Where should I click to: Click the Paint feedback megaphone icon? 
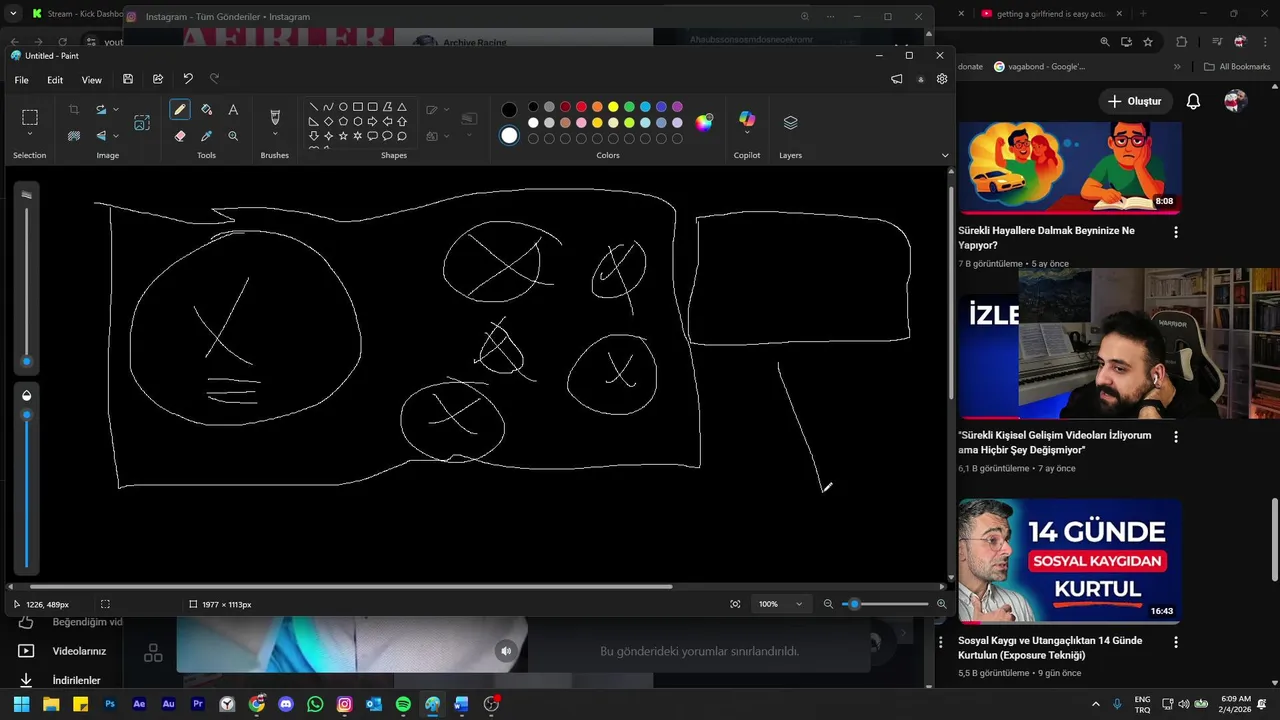897,79
